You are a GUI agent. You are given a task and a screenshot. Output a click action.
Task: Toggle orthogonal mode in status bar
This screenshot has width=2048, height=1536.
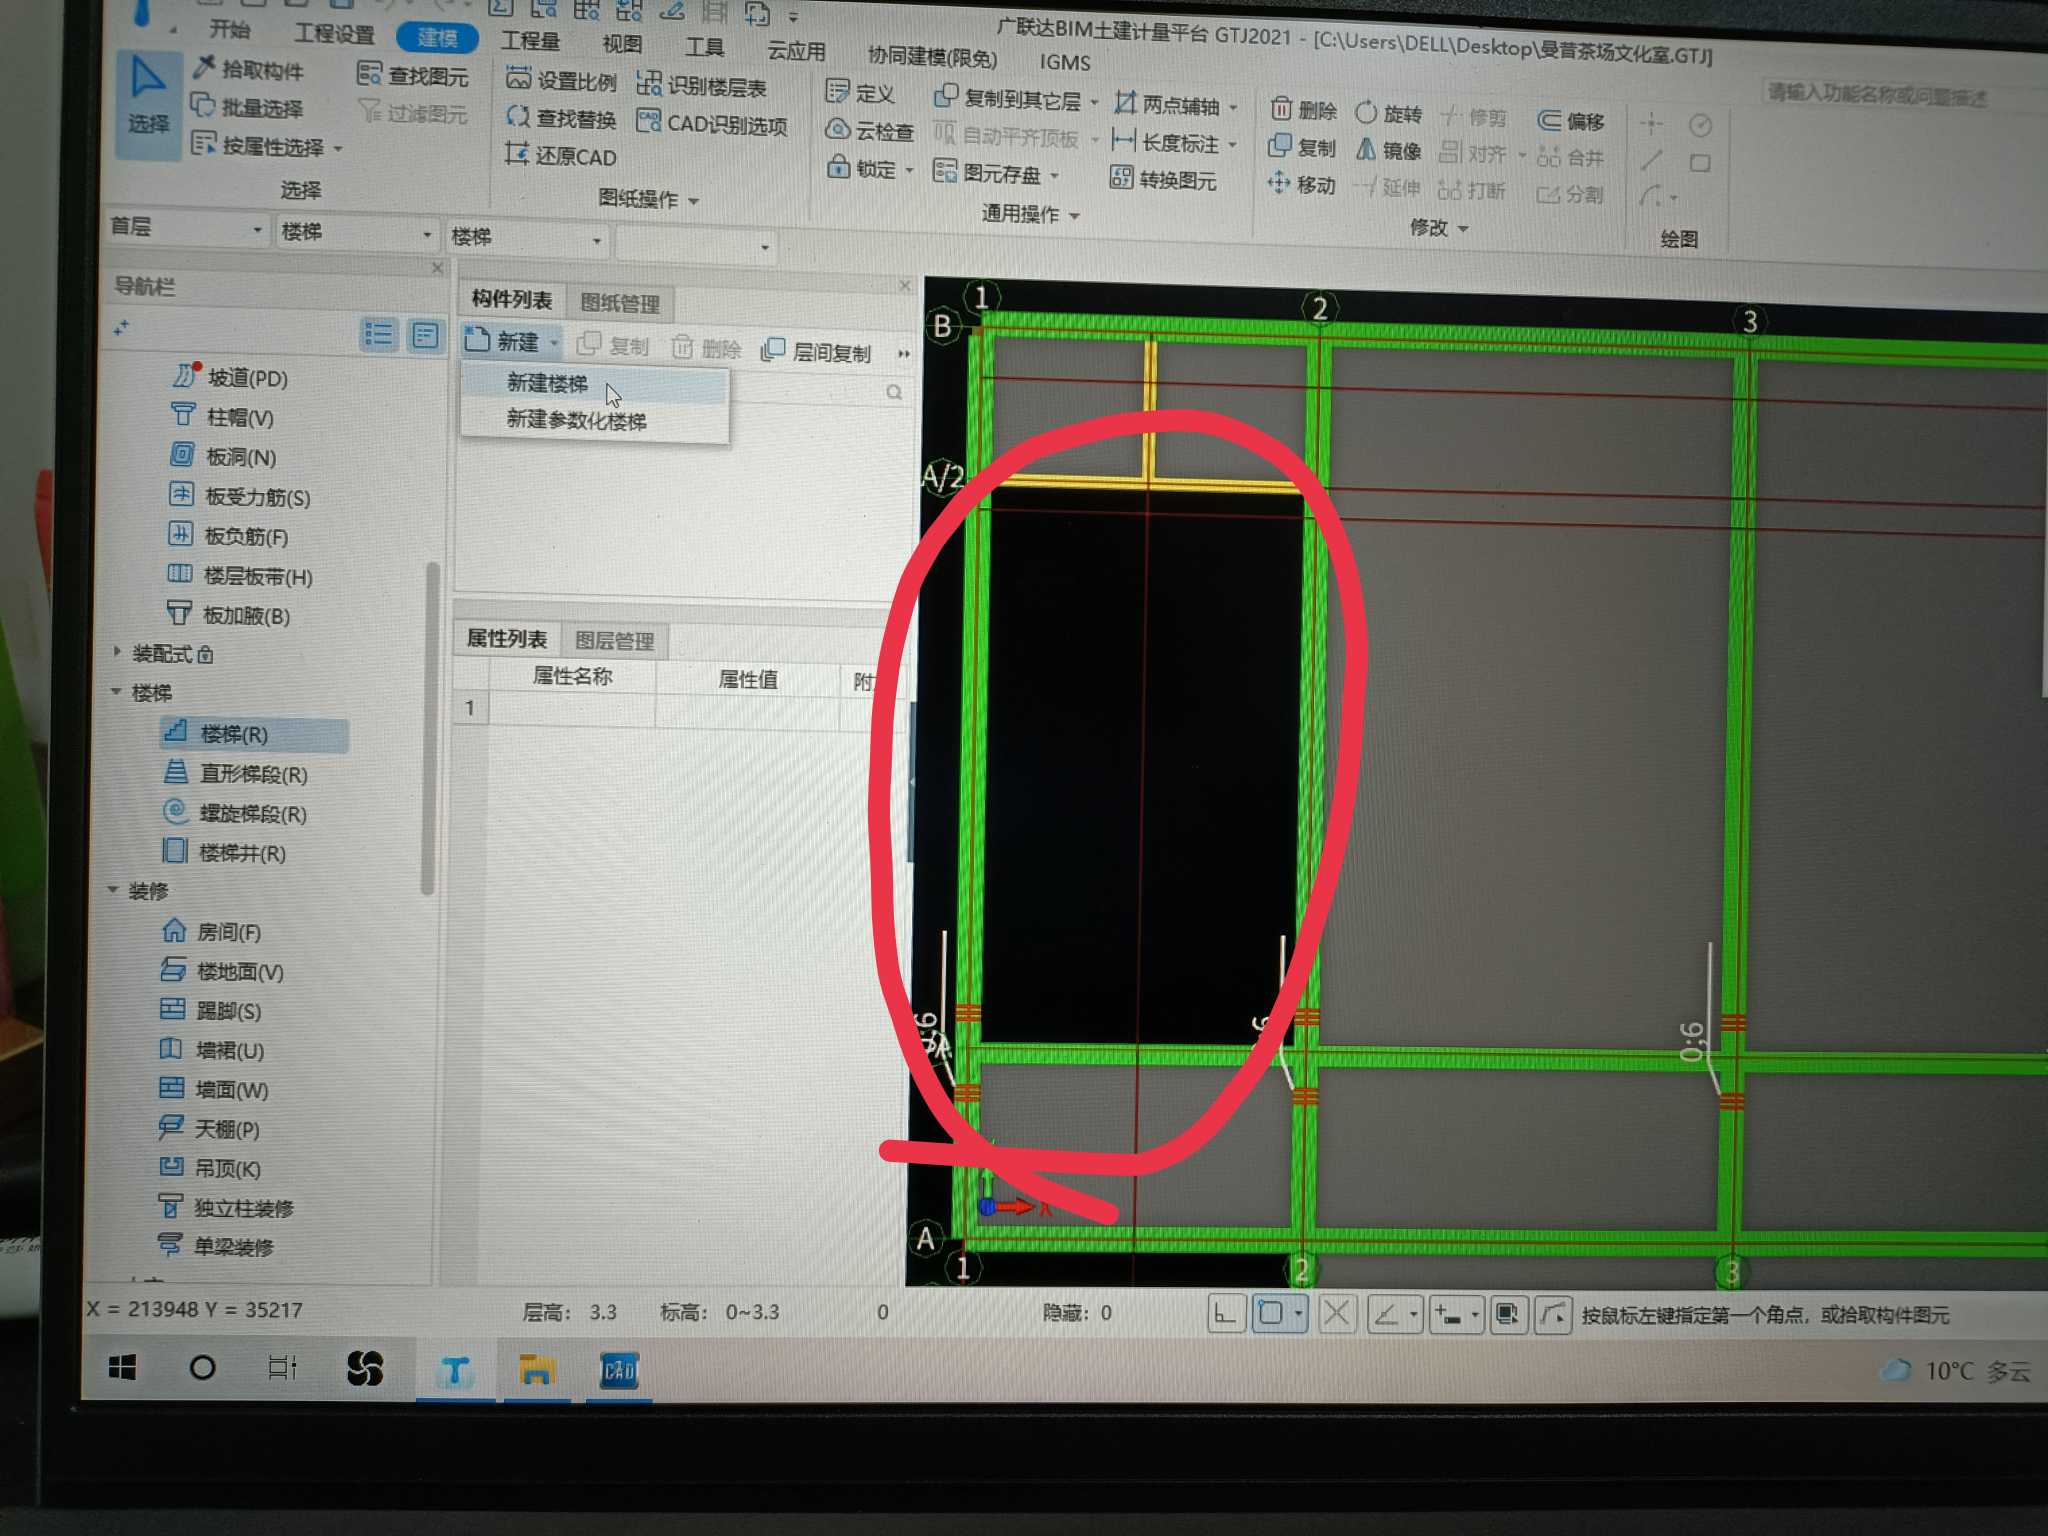pyautogui.click(x=1225, y=1313)
